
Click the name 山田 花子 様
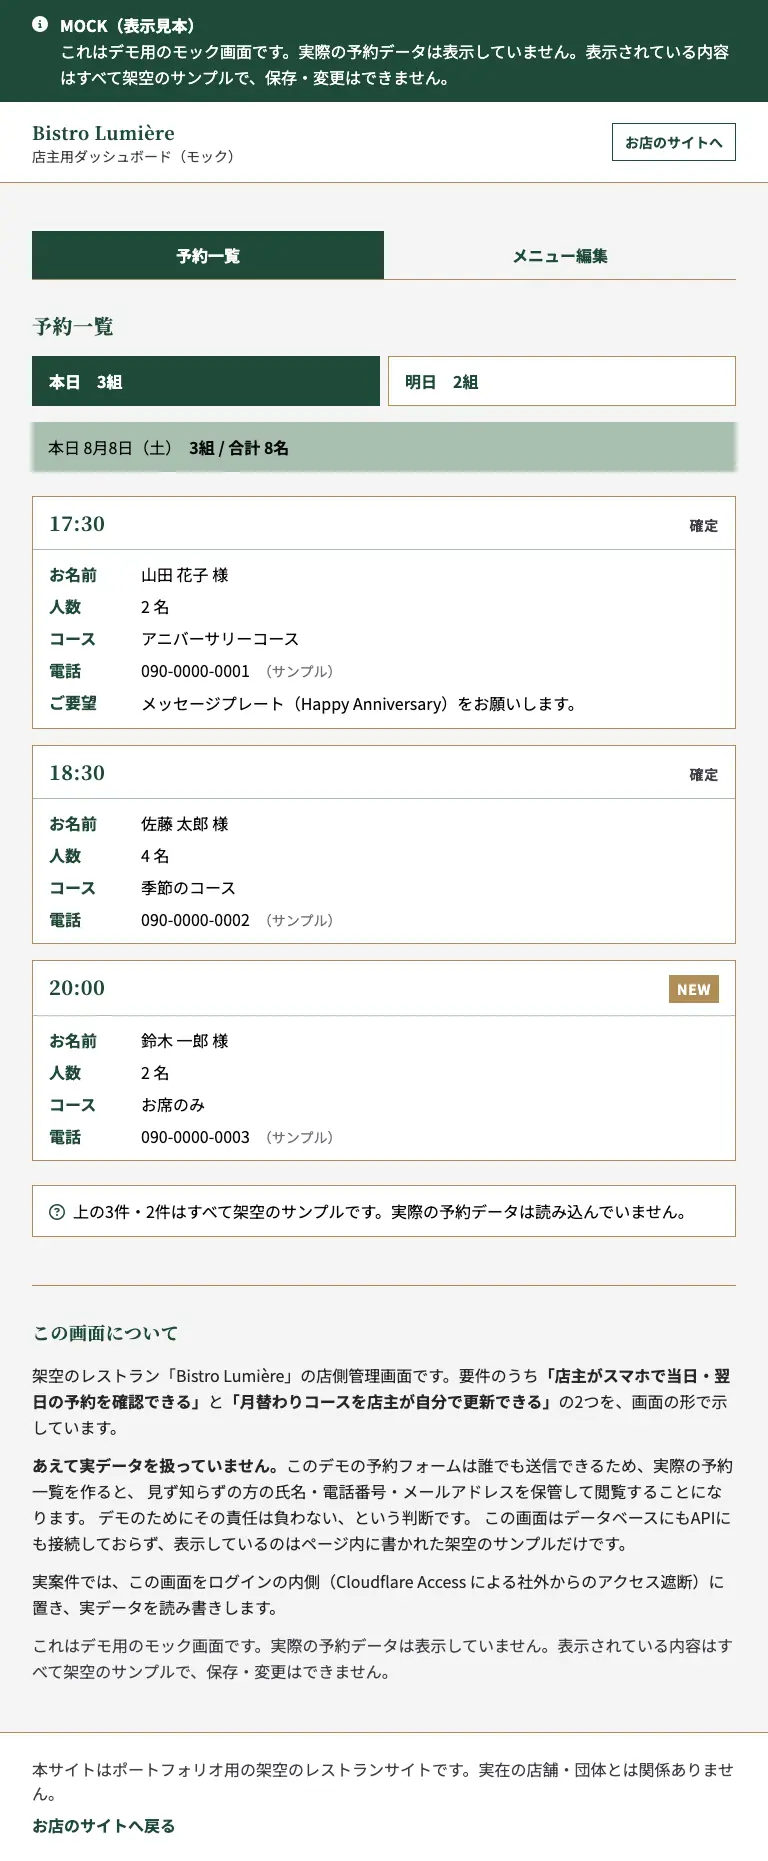(185, 575)
